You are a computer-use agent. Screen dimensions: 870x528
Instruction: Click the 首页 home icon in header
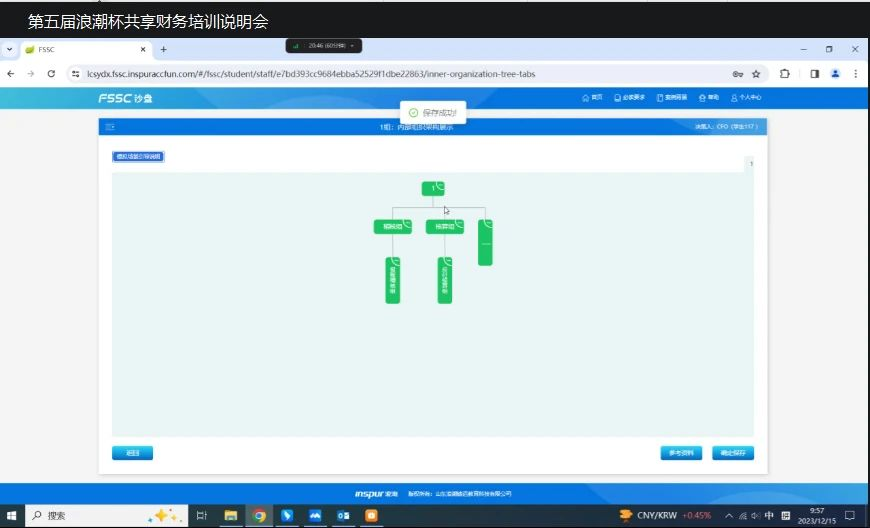[x=592, y=98]
